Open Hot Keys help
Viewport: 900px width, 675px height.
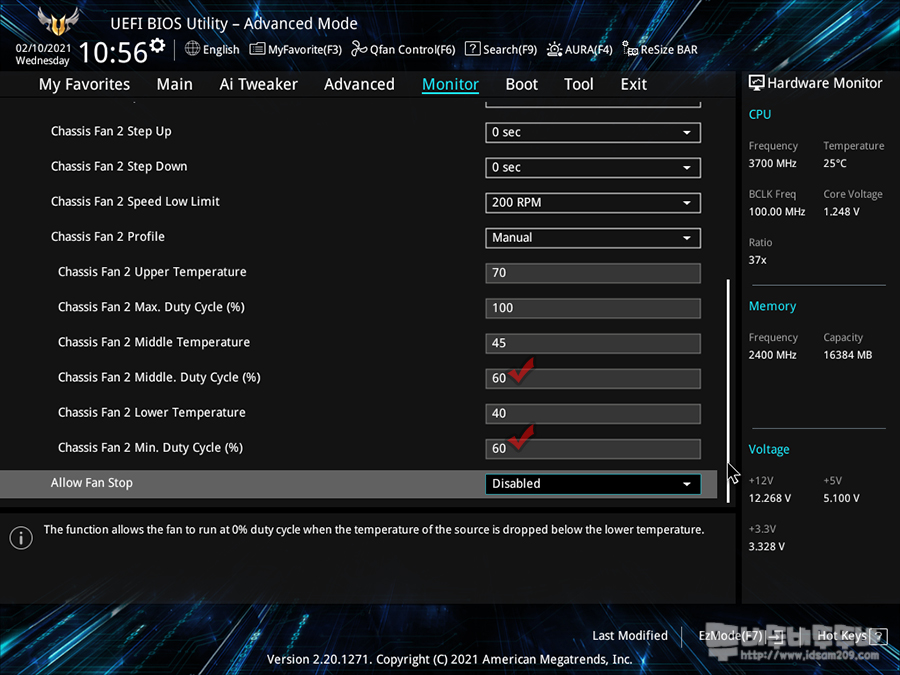(851, 636)
